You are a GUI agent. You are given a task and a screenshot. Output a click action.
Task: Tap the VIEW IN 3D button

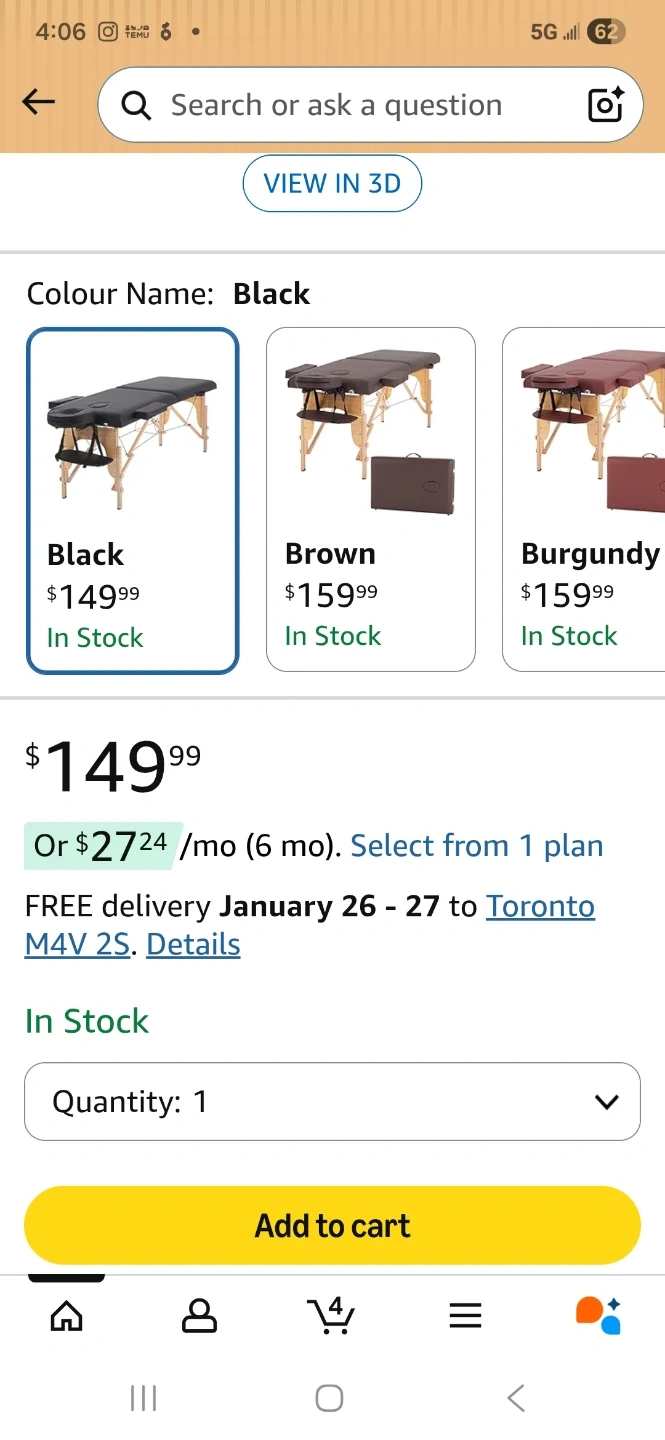pyautogui.click(x=332, y=184)
